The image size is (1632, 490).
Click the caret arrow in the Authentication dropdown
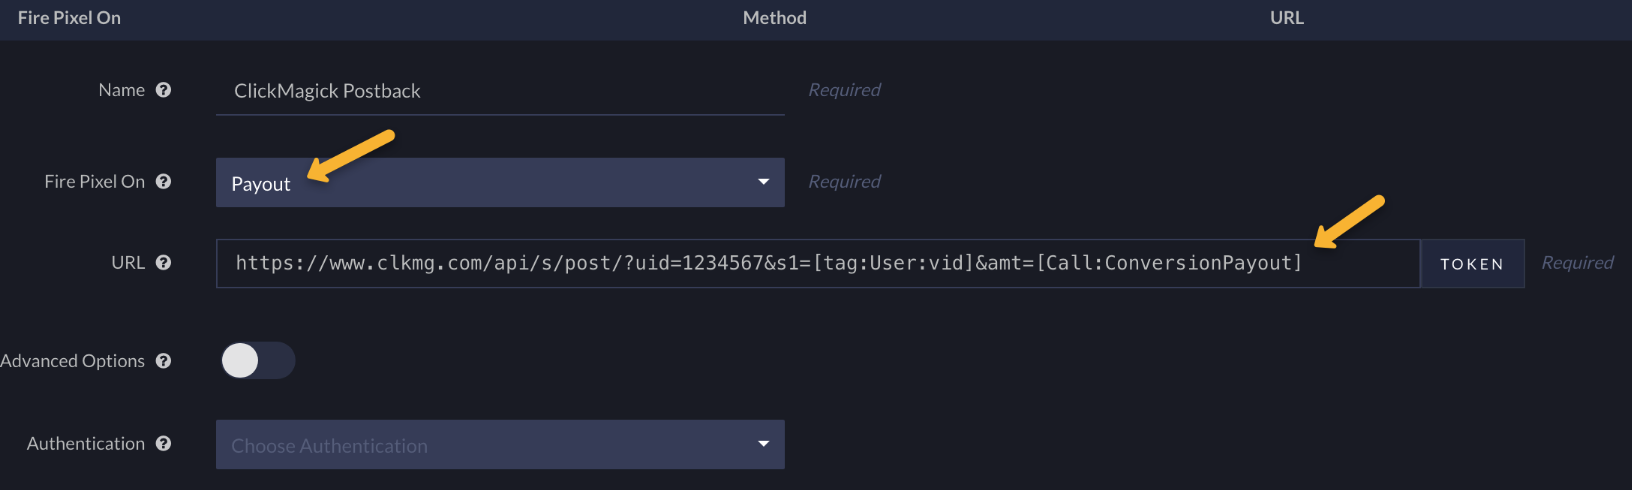[x=764, y=444]
